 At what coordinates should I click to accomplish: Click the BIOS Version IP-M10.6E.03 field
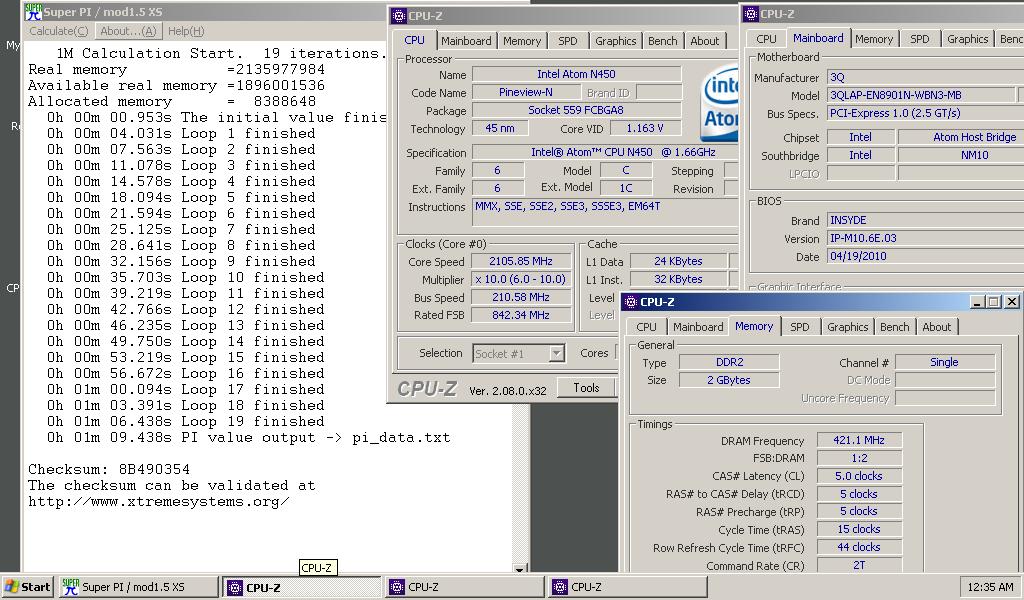pos(926,238)
